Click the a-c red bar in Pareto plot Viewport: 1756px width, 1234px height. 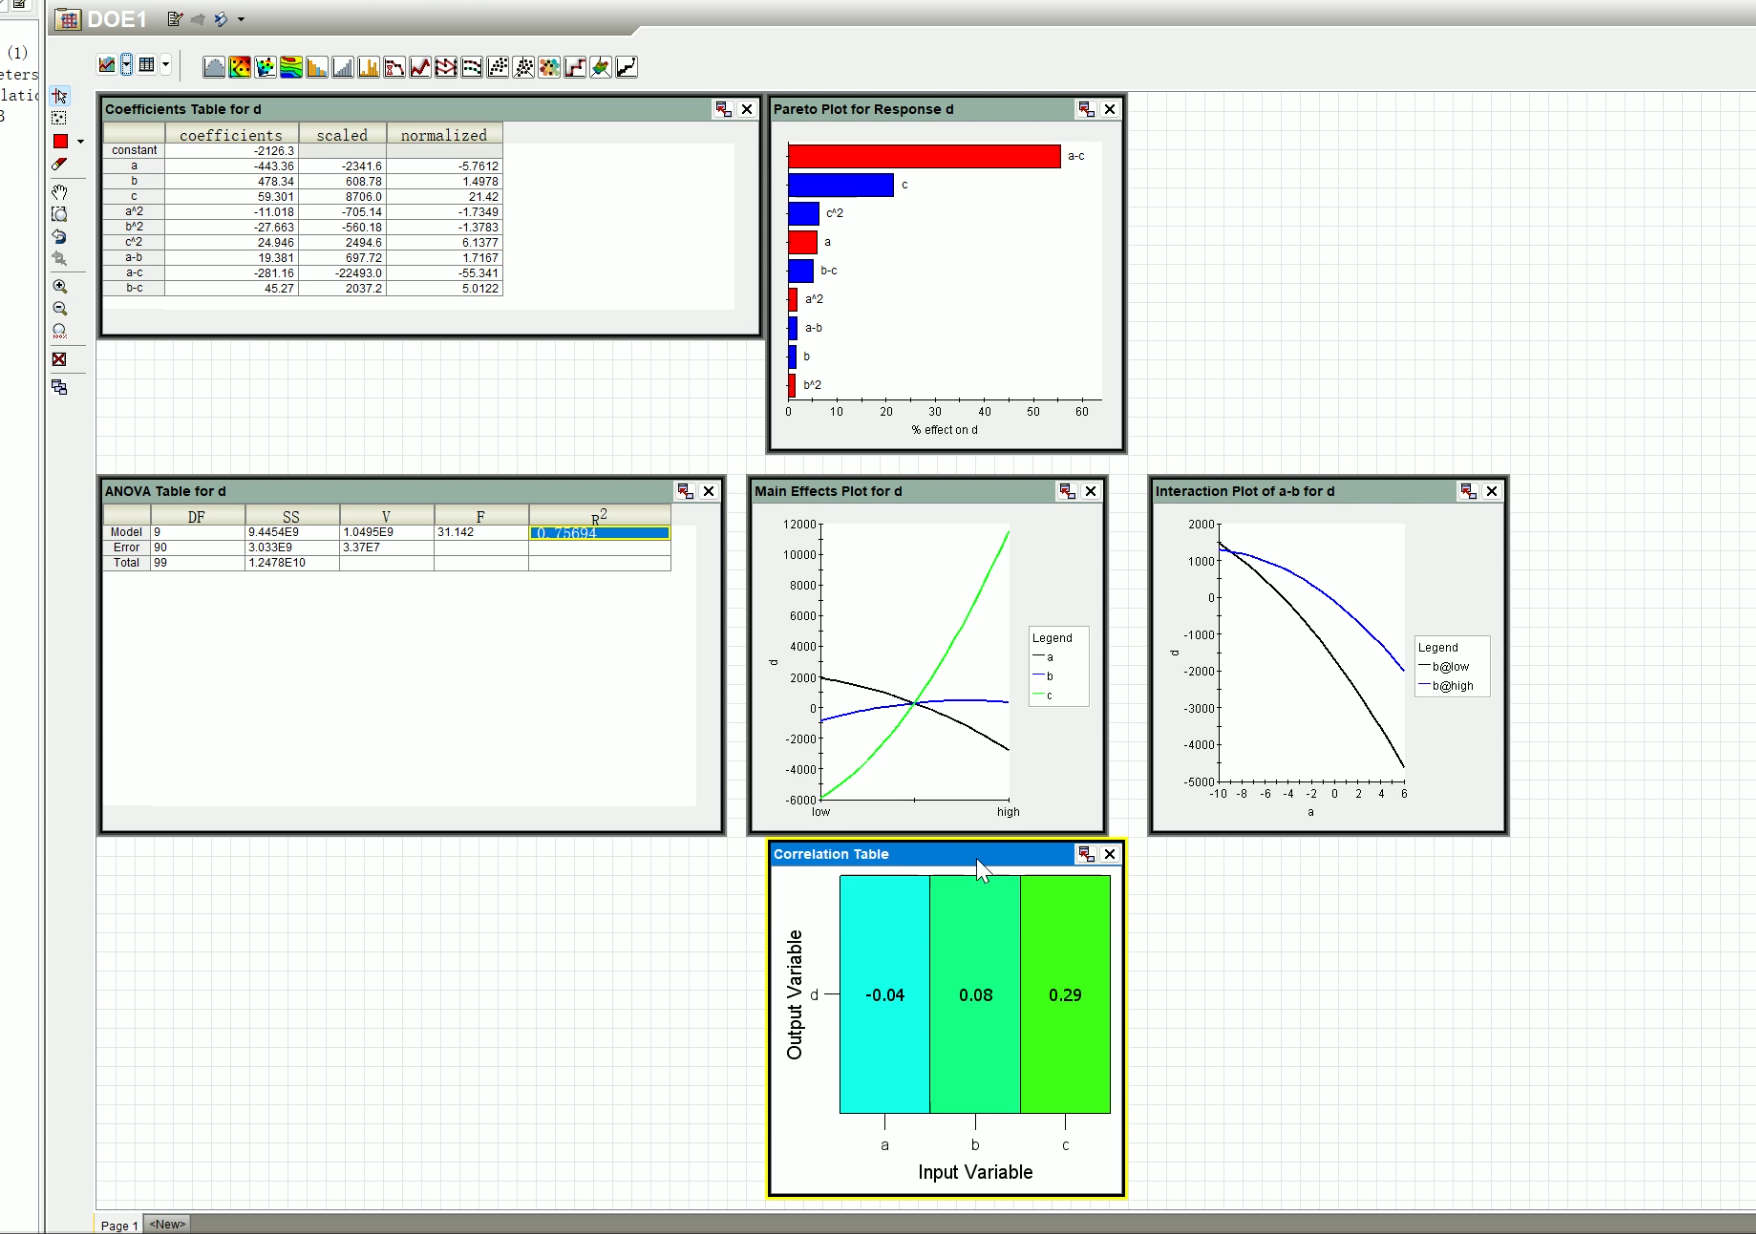[924, 156]
